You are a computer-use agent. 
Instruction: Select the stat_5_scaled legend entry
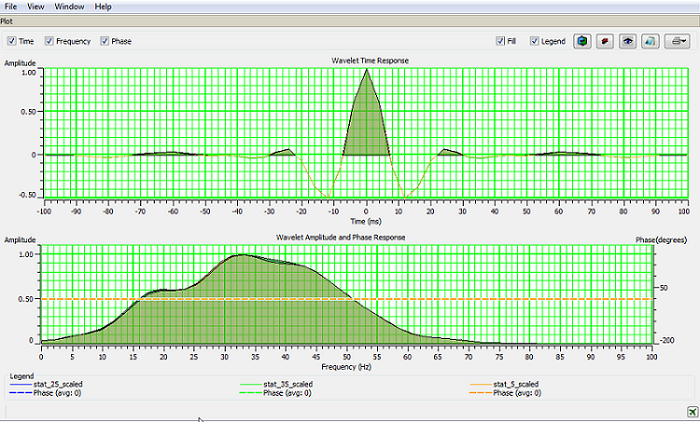(516, 384)
